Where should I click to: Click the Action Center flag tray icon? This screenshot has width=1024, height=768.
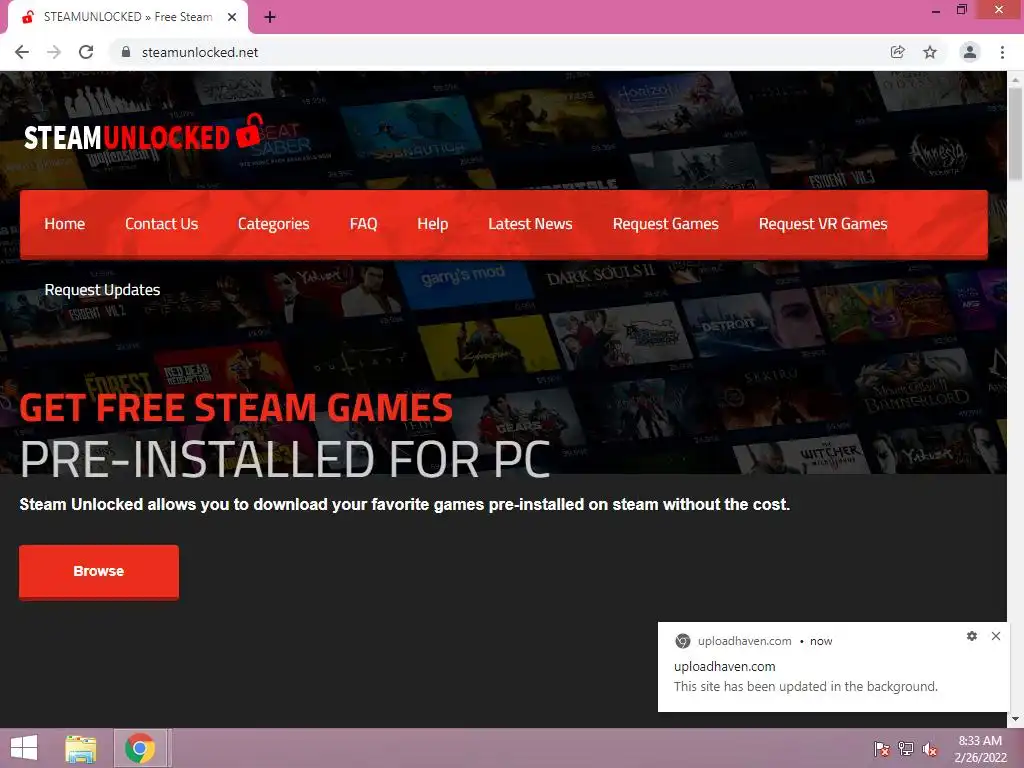(882, 748)
